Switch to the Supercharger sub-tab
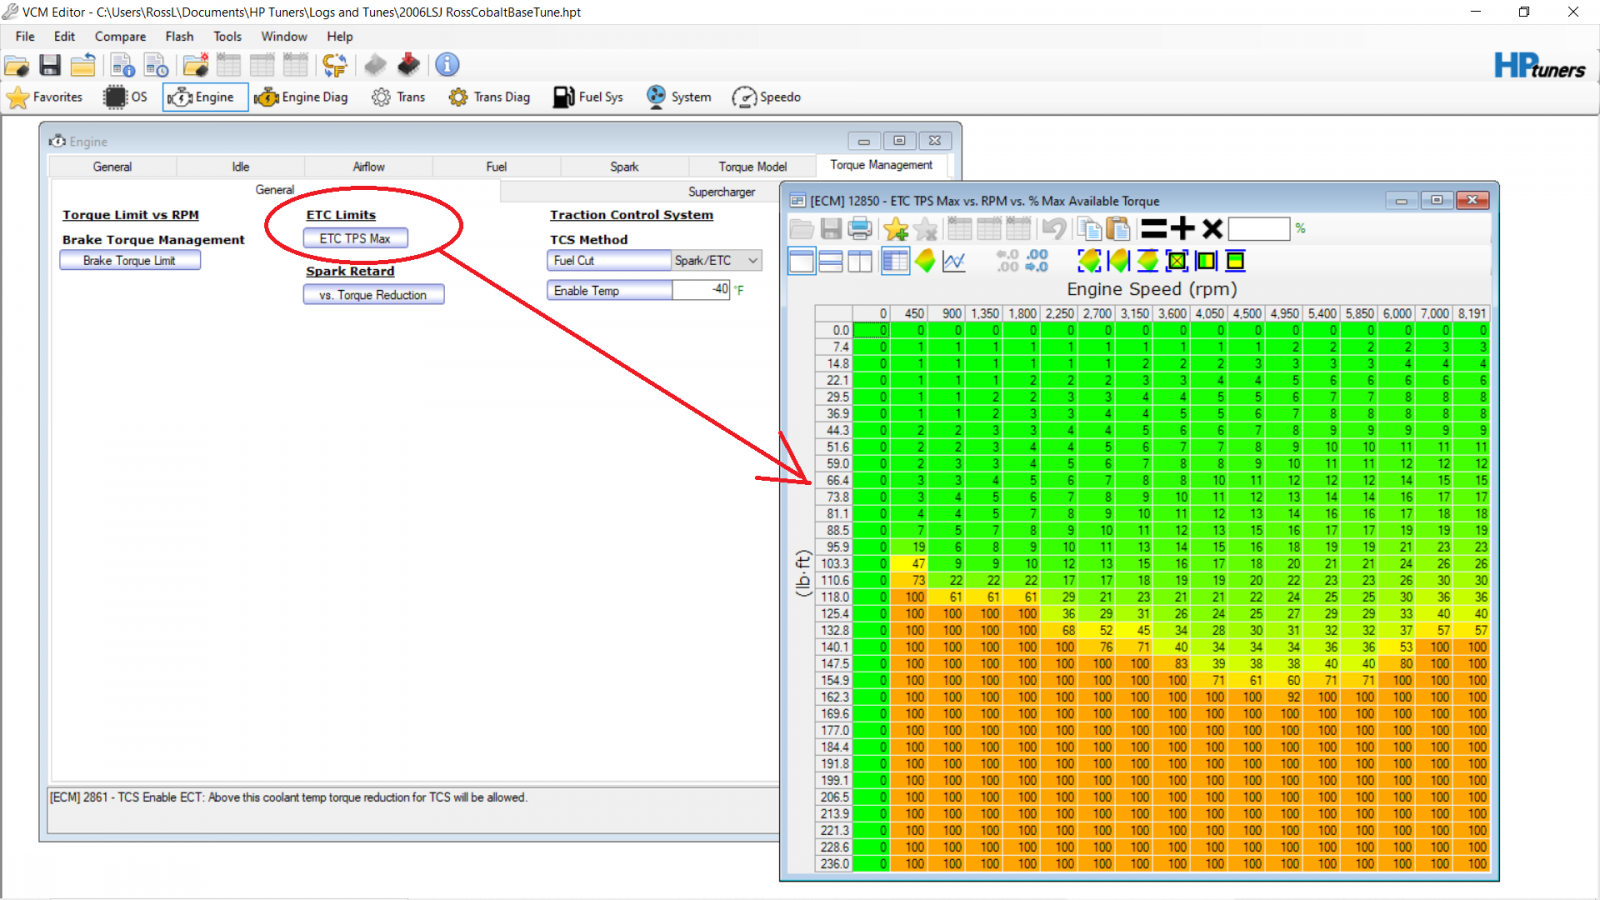The width and height of the screenshot is (1600, 900). pyautogui.click(x=722, y=192)
